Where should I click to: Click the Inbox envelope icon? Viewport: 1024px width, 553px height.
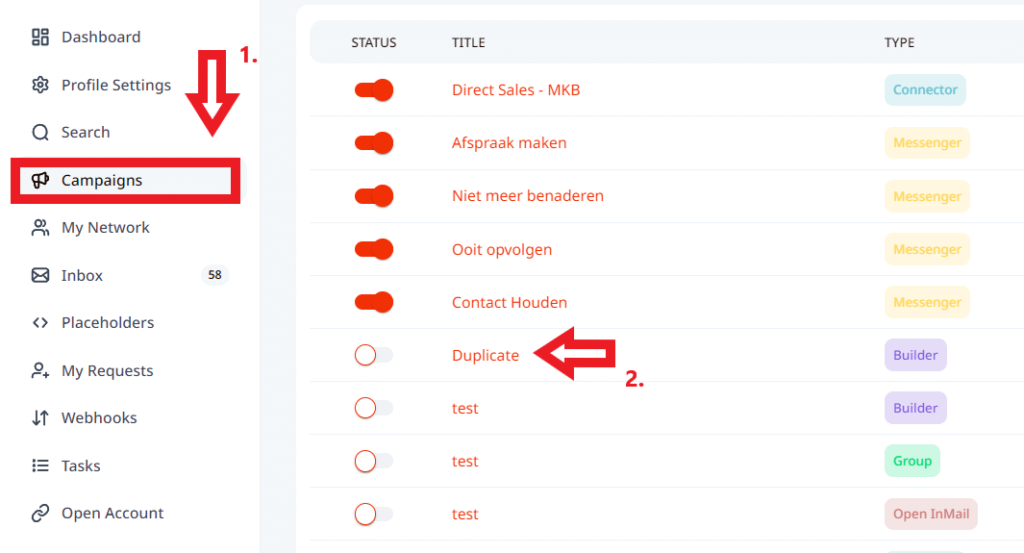click(x=40, y=276)
